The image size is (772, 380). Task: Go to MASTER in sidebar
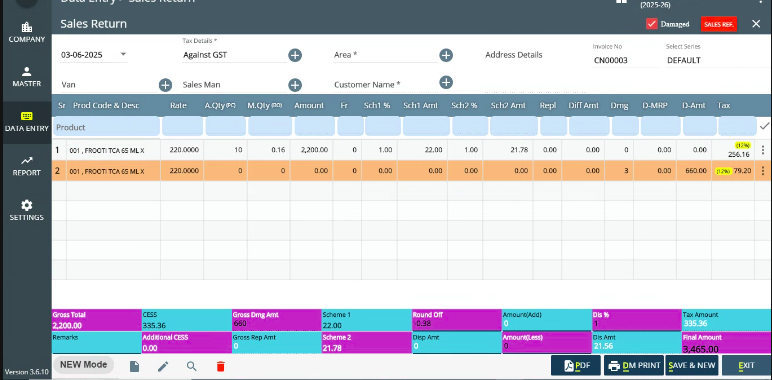tap(27, 77)
